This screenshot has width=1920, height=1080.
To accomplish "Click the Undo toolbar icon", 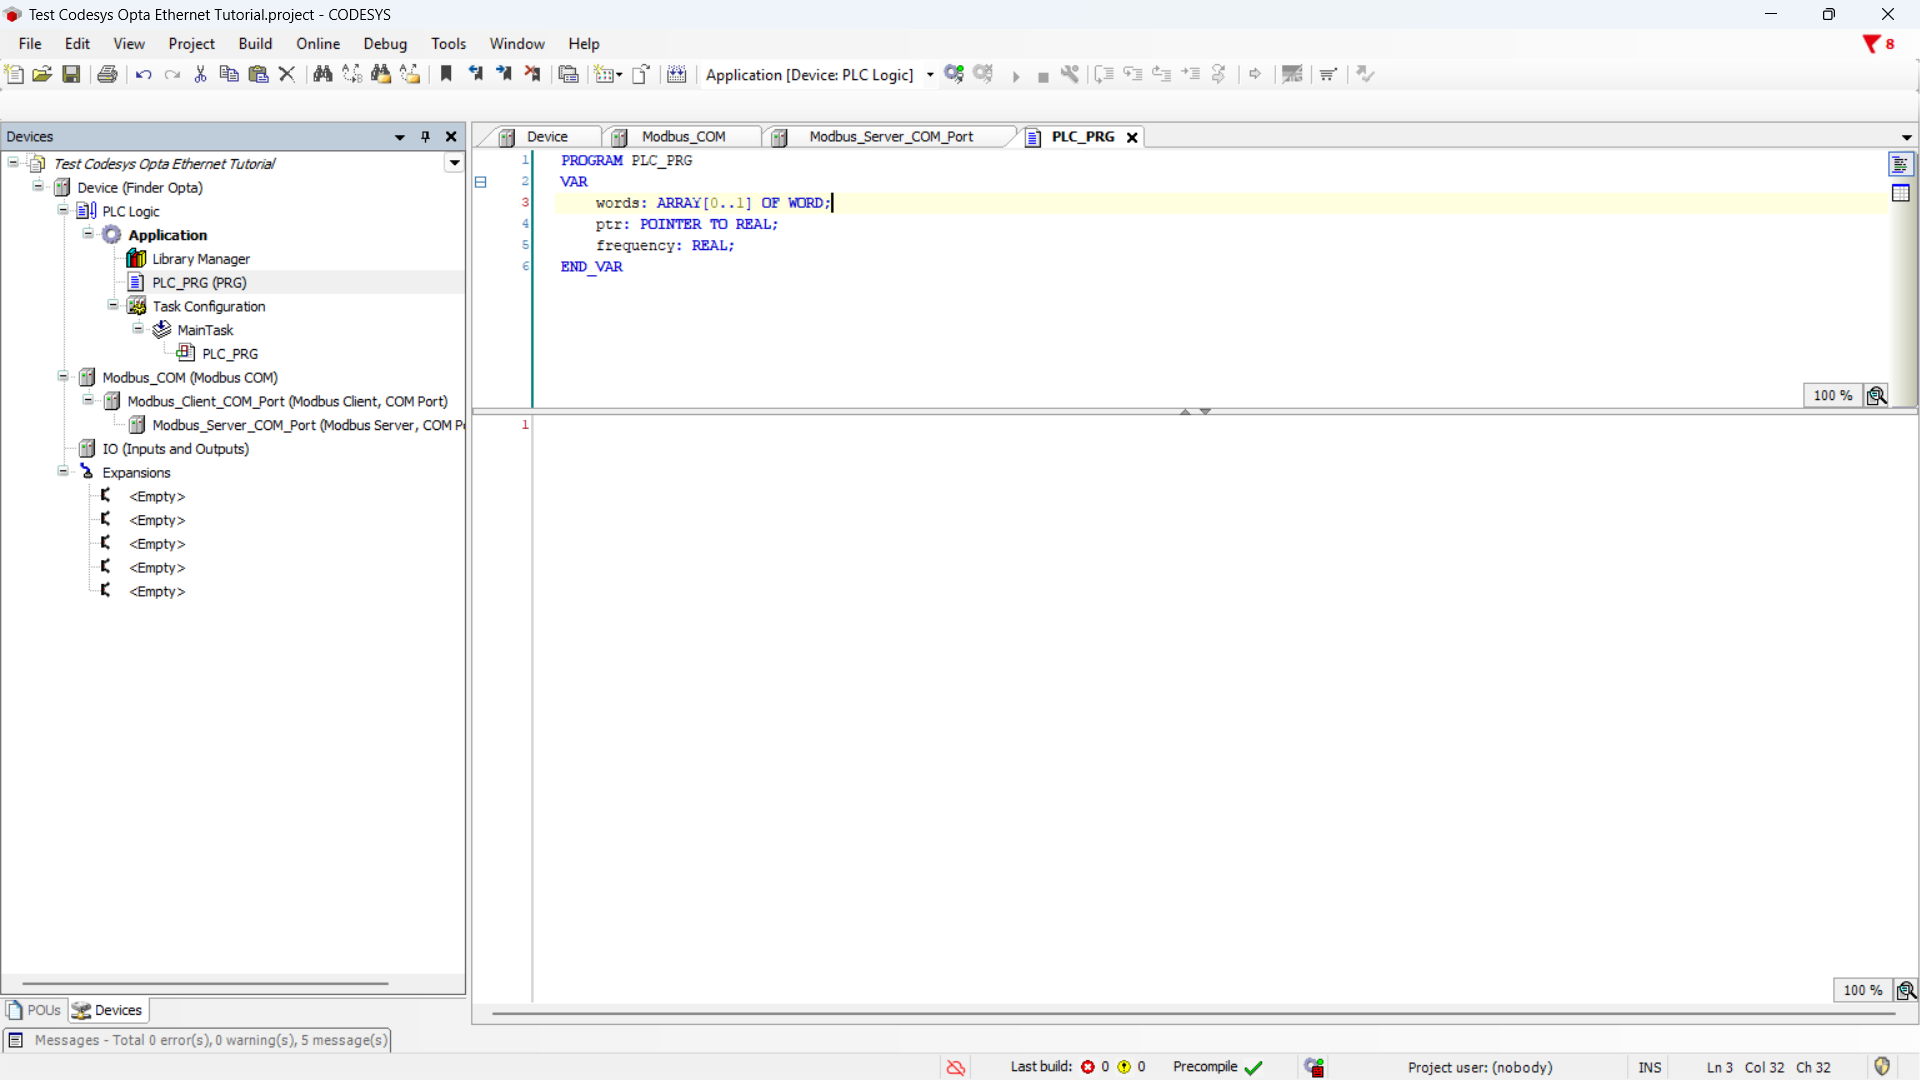I will pyautogui.click(x=143, y=74).
